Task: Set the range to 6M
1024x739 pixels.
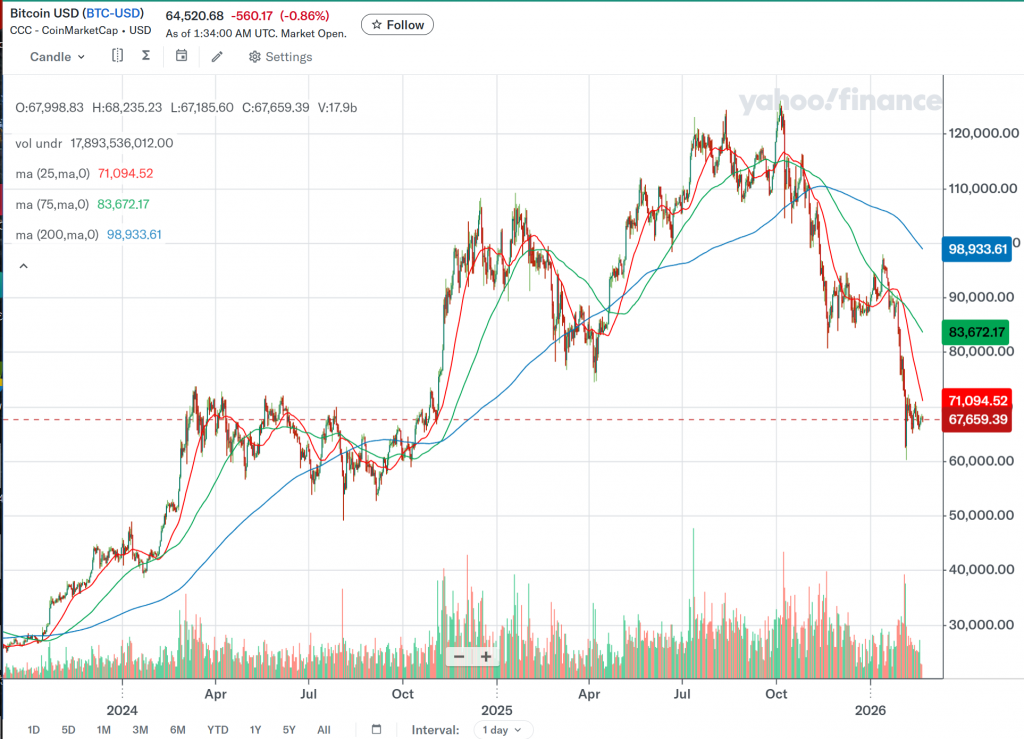Action: tap(178, 730)
